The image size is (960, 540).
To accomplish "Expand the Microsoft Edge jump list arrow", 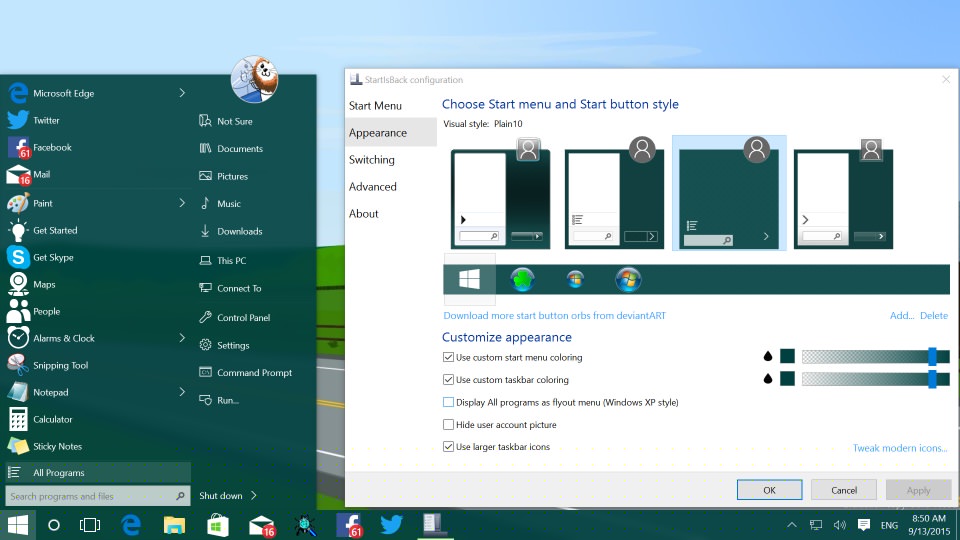I will pyautogui.click(x=182, y=93).
